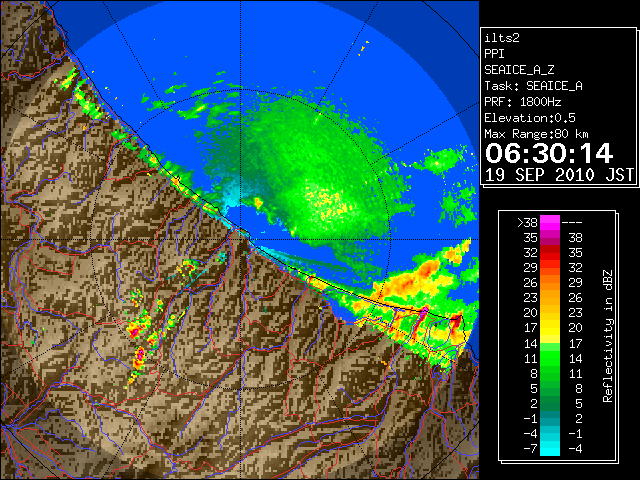This screenshot has width=640, height=480.
Task: Pick the purple 35–38 dBZ color band
Action: tap(550, 238)
